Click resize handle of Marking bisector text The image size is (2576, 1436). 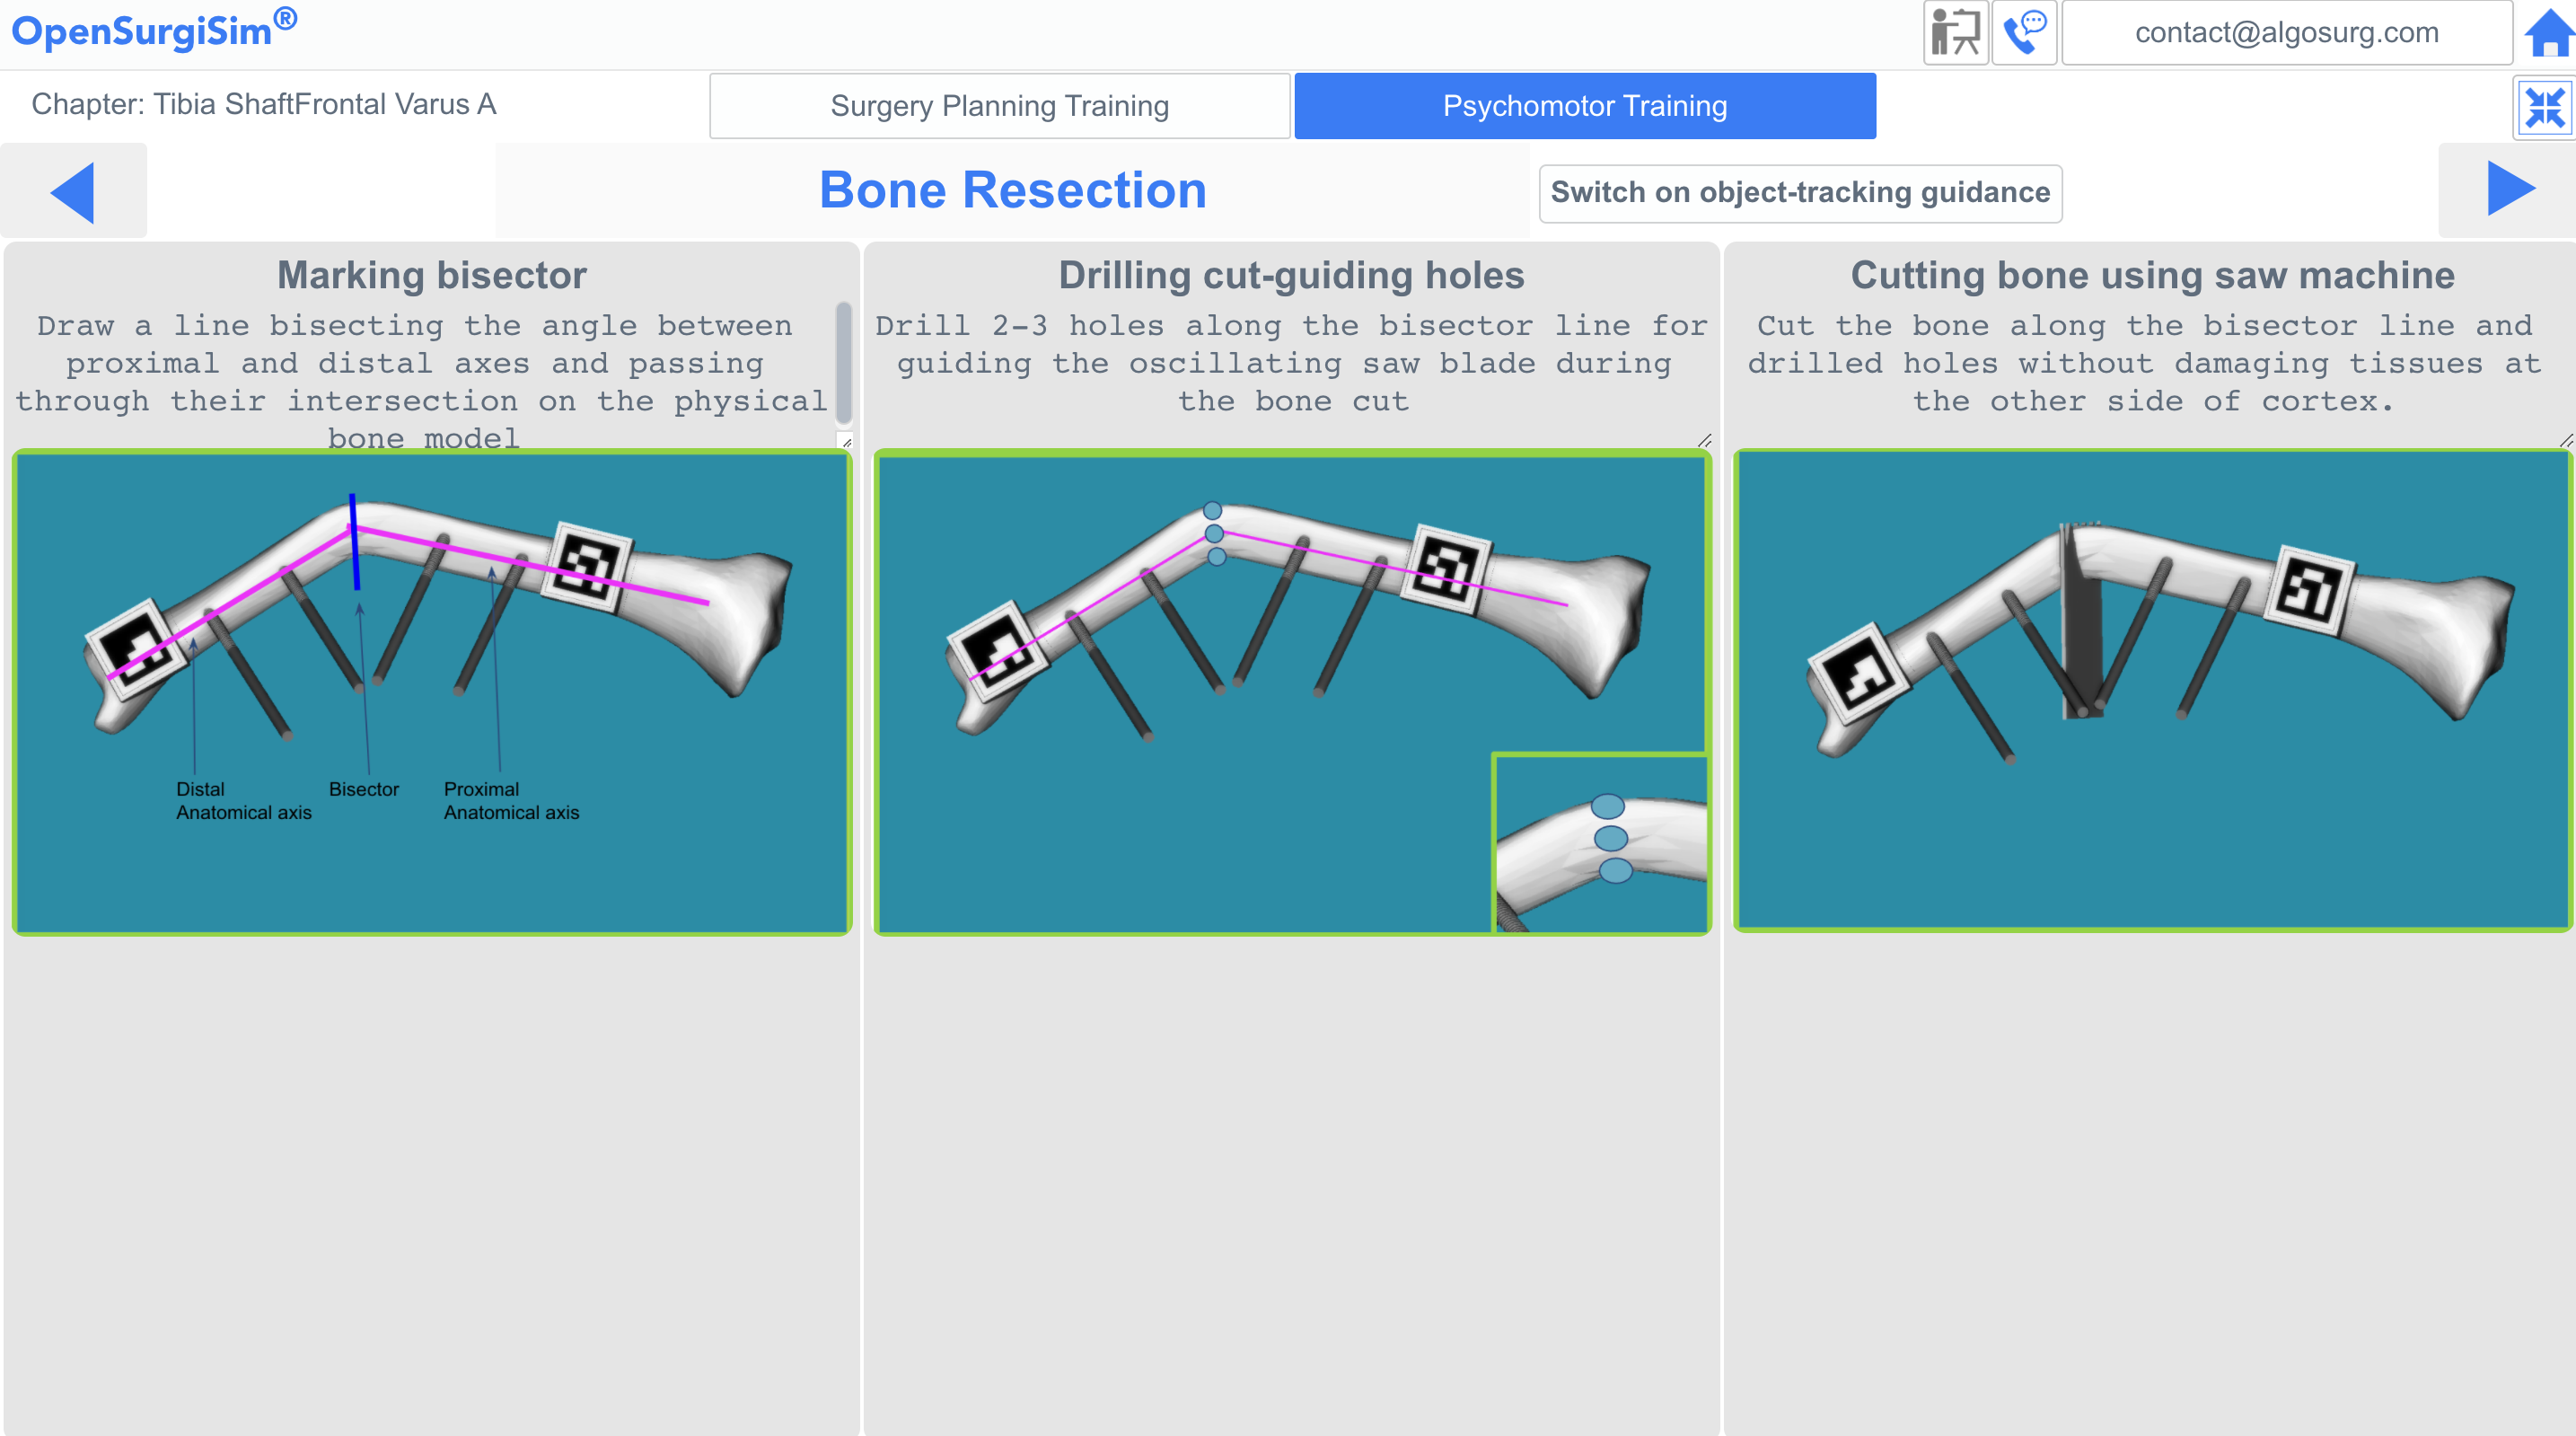point(846,441)
